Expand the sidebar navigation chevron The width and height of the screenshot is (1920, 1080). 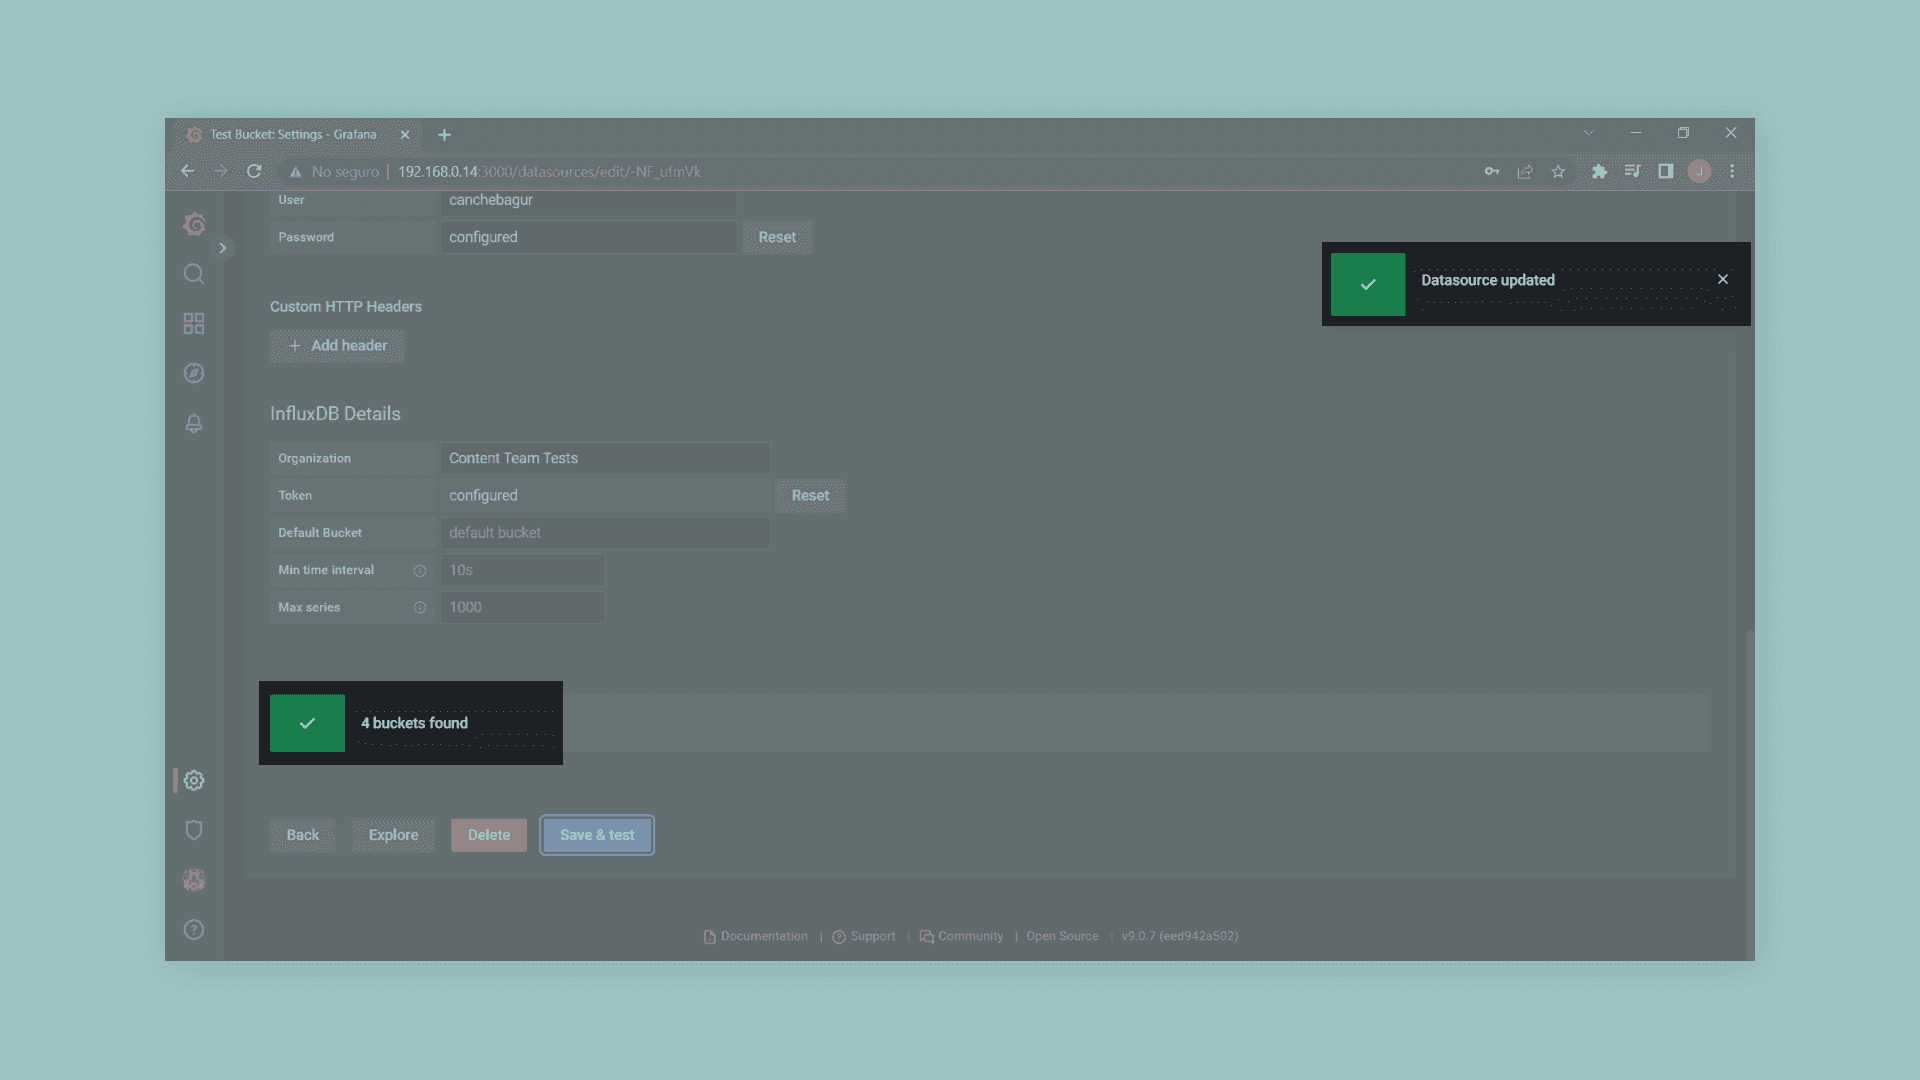point(223,248)
